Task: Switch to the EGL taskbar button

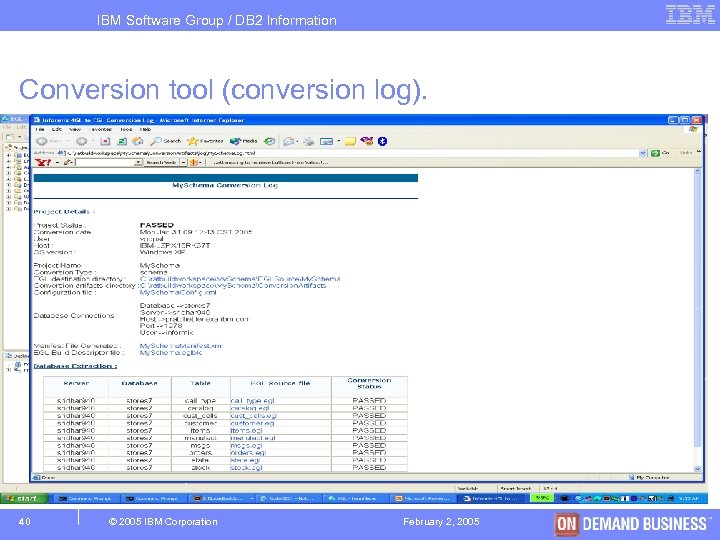Action: (x=356, y=498)
